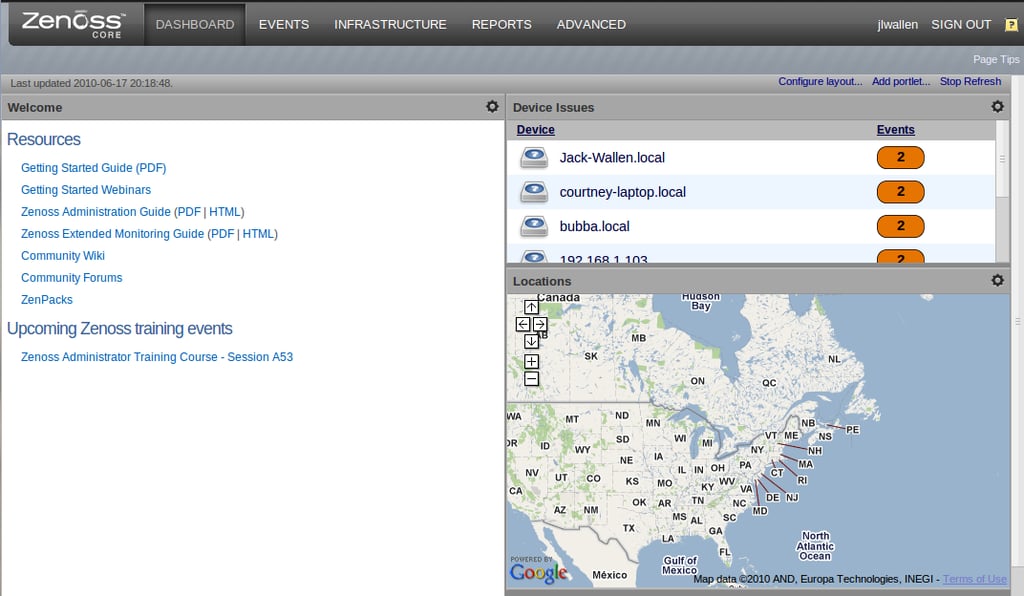The width and height of the screenshot is (1024, 596).
Task: Open the bubba.local device
Action: point(594,227)
